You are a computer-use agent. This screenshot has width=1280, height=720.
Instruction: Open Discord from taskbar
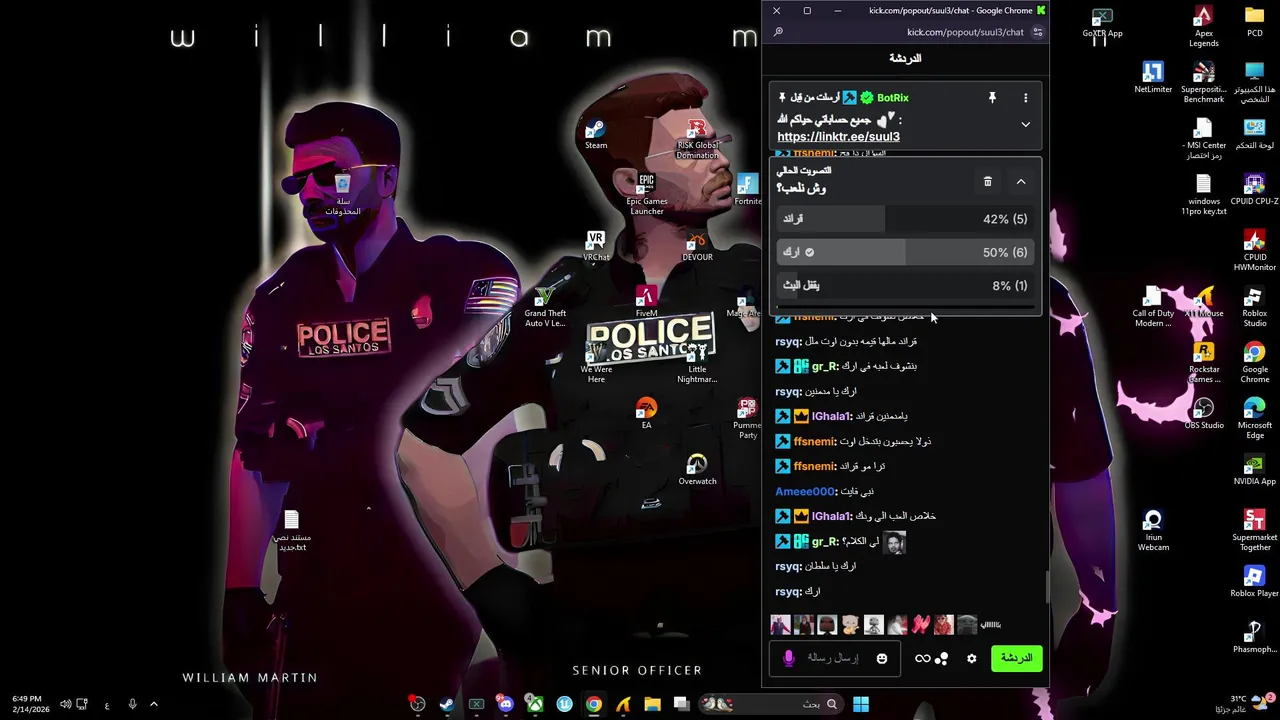[506, 704]
